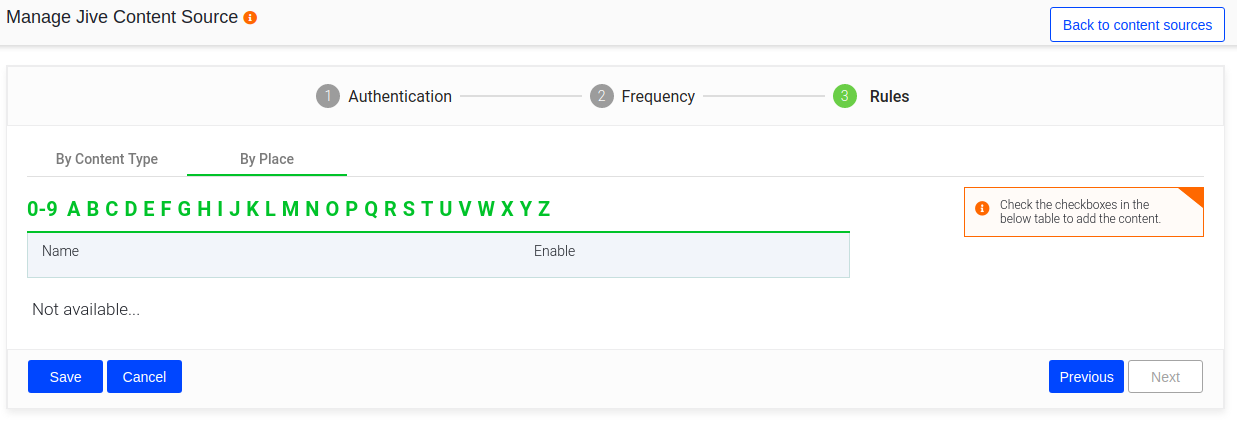Click the orange info icon in the hint box

click(982, 209)
